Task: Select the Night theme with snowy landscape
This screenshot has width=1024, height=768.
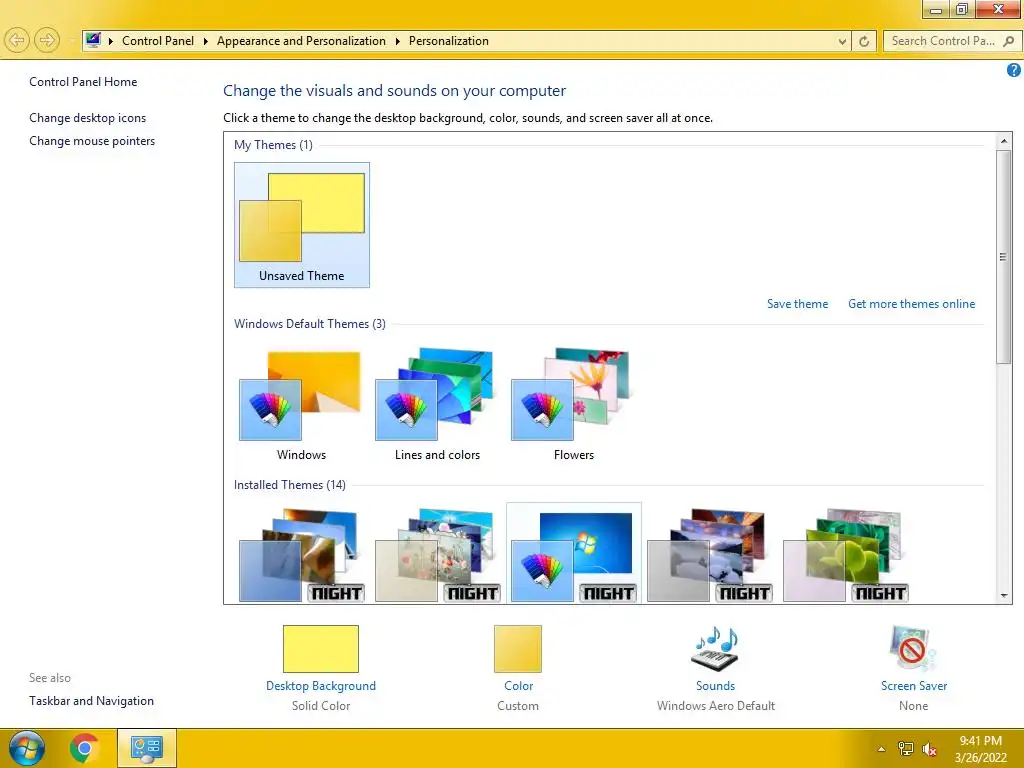Action: pos(709,554)
